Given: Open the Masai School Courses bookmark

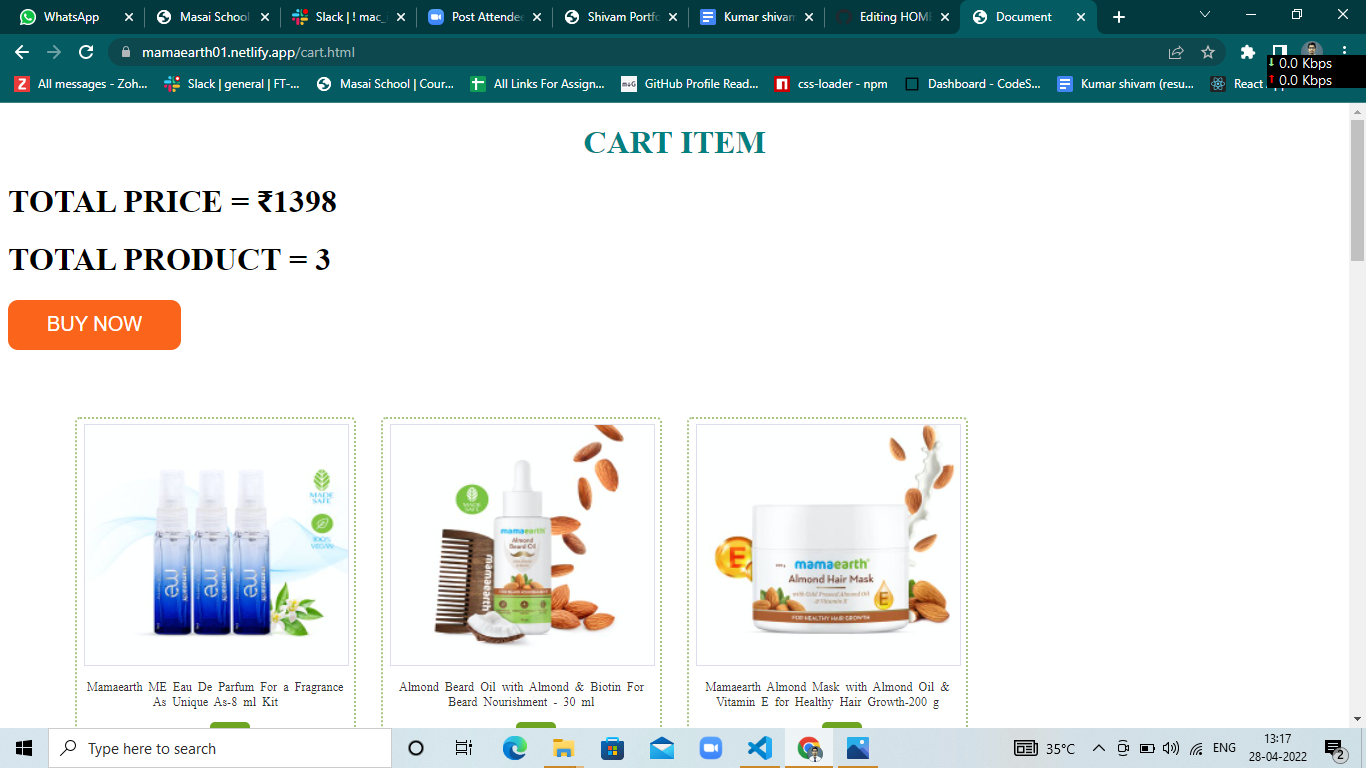Looking at the screenshot, I should tap(385, 84).
